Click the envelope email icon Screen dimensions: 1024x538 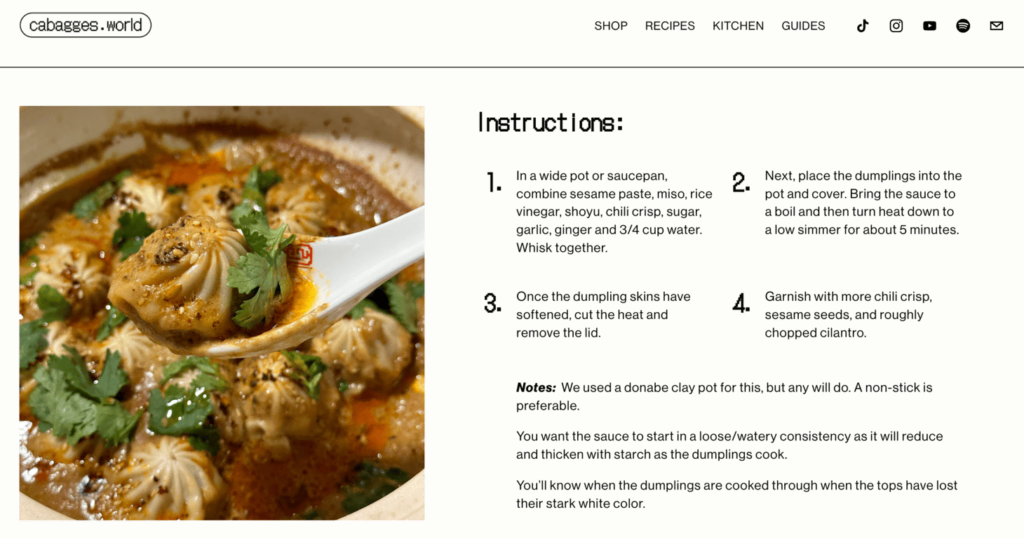click(x=996, y=26)
